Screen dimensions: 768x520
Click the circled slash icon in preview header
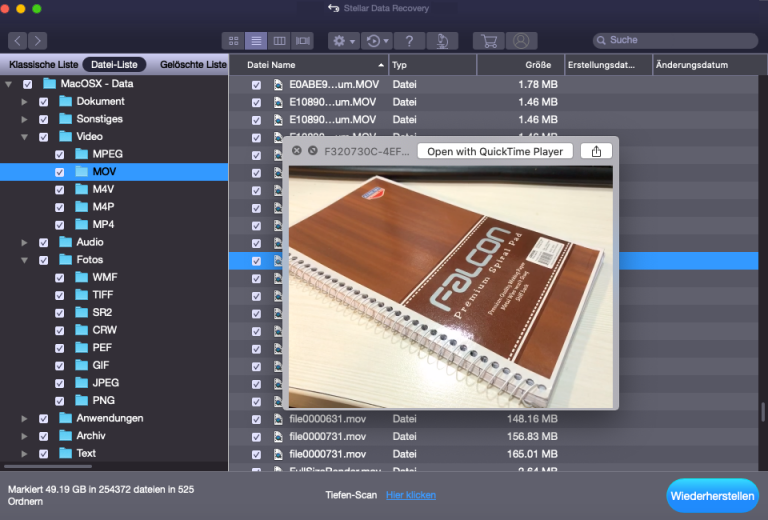click(313, 151)
